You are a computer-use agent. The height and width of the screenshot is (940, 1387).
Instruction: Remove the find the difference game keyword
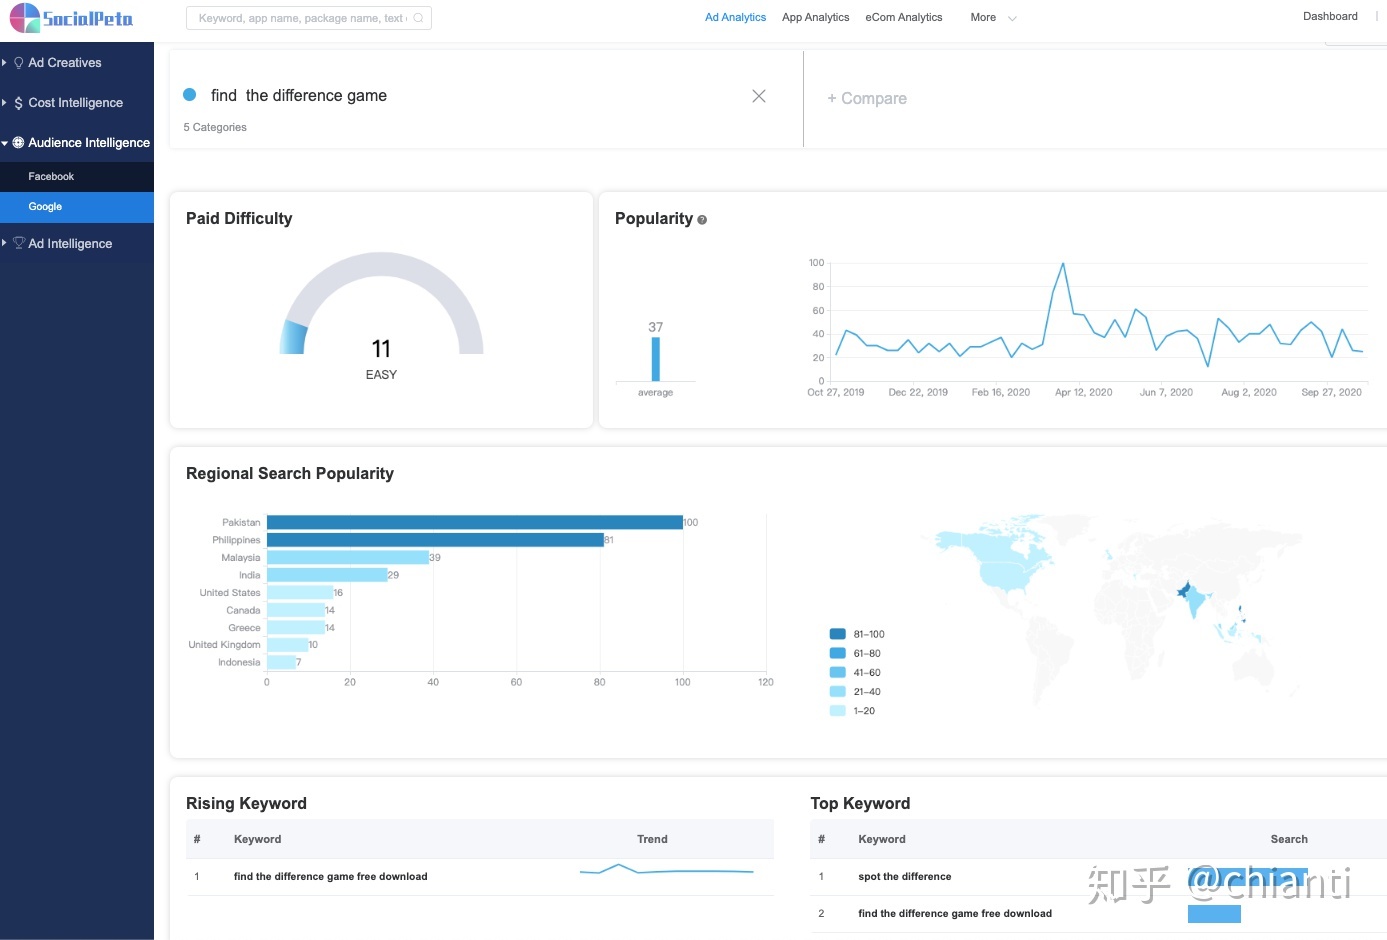[759, 96]
